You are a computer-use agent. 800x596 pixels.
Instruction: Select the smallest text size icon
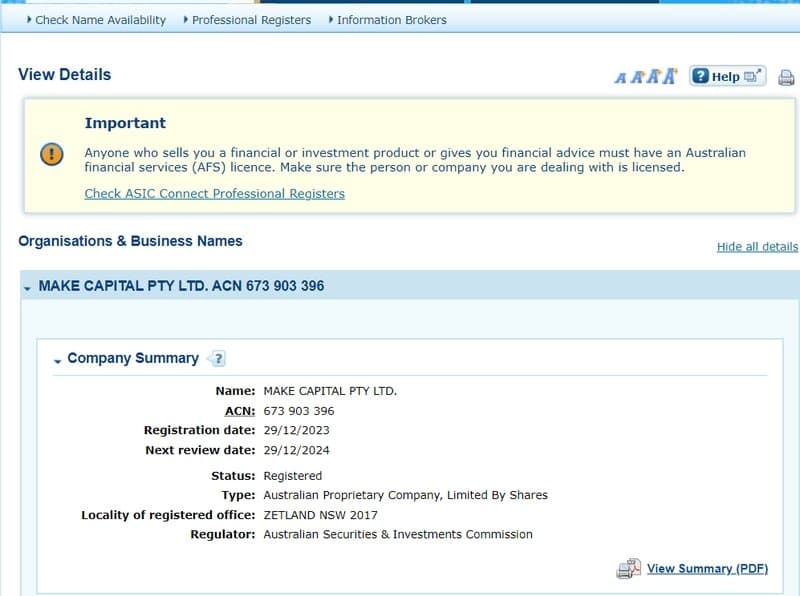pos(620,78)
